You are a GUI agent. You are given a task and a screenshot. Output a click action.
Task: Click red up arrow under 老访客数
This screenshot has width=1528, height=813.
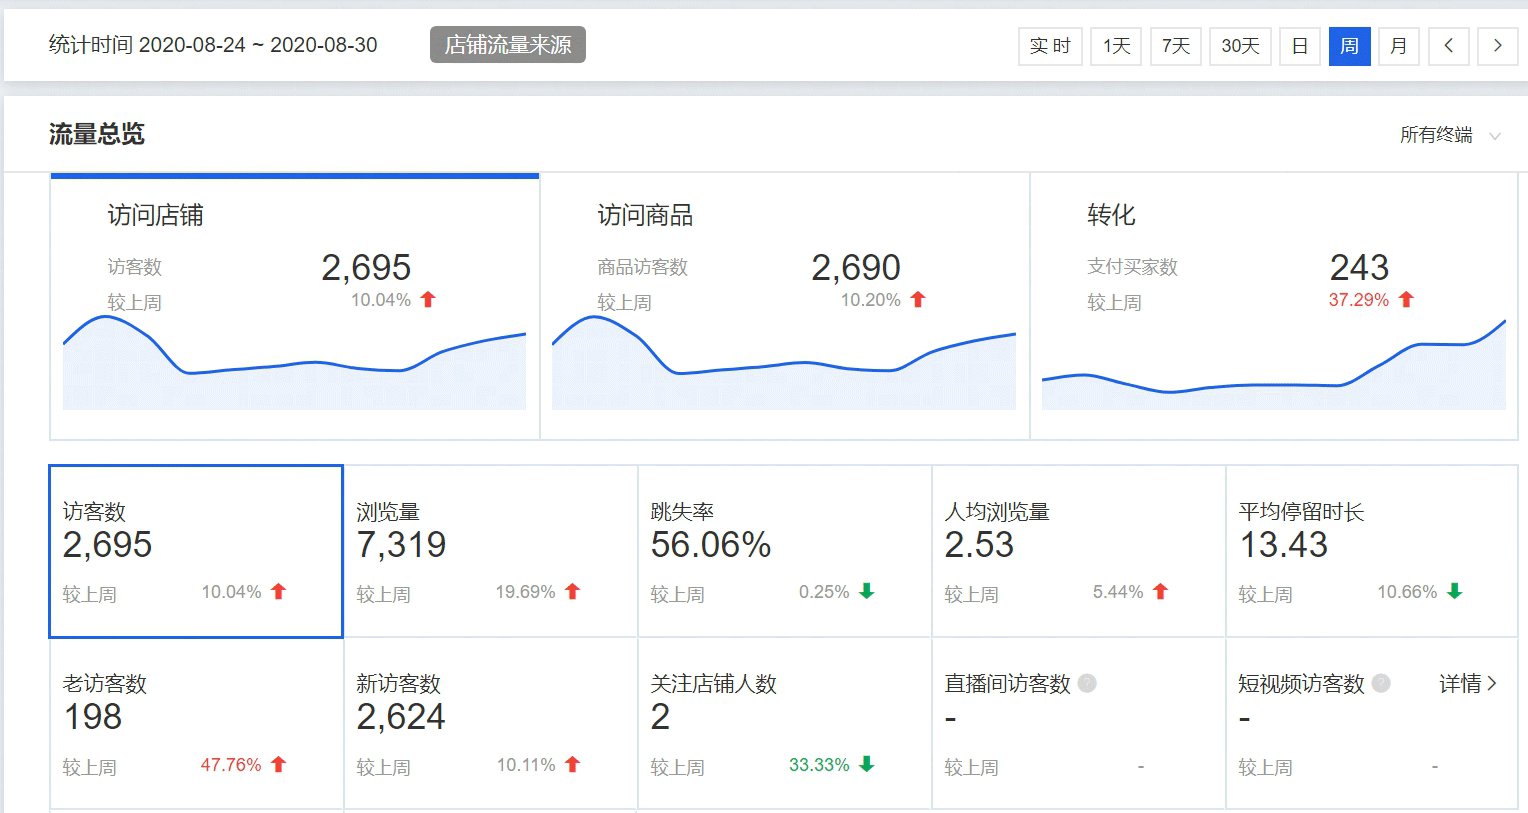279,764
